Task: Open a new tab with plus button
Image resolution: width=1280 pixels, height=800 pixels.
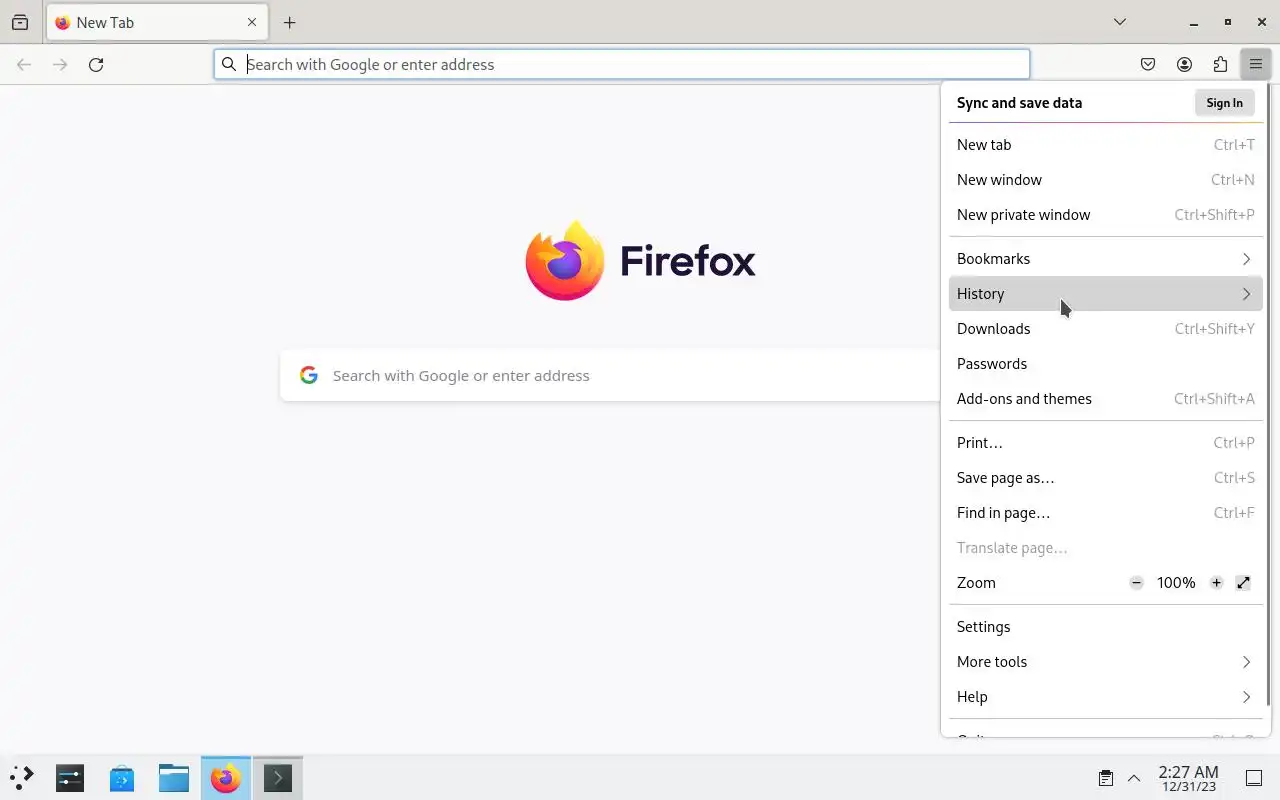Action: (290, 22)
